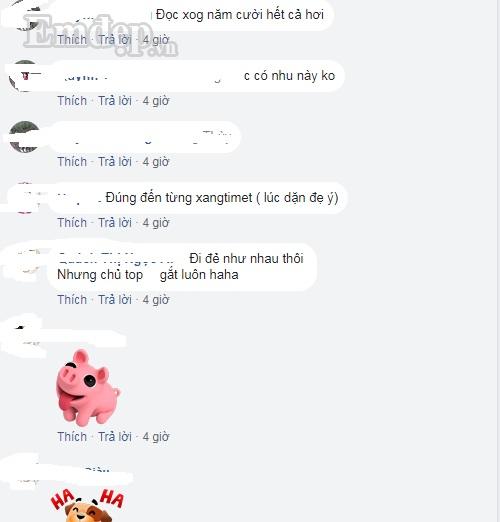Open '4 giờ' timestamp under 'gắt luôn haha'
The image size is (500, 522).
tap(156, 300)
